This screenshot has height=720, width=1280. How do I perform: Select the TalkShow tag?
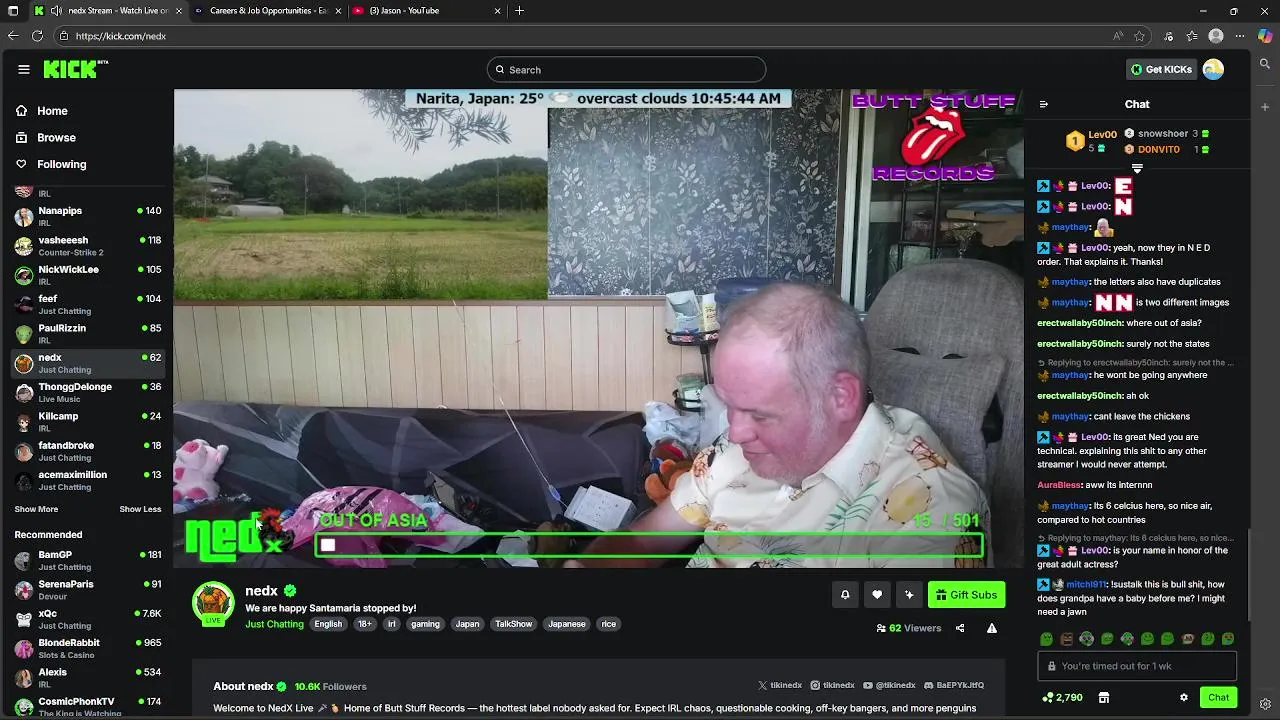514,624
